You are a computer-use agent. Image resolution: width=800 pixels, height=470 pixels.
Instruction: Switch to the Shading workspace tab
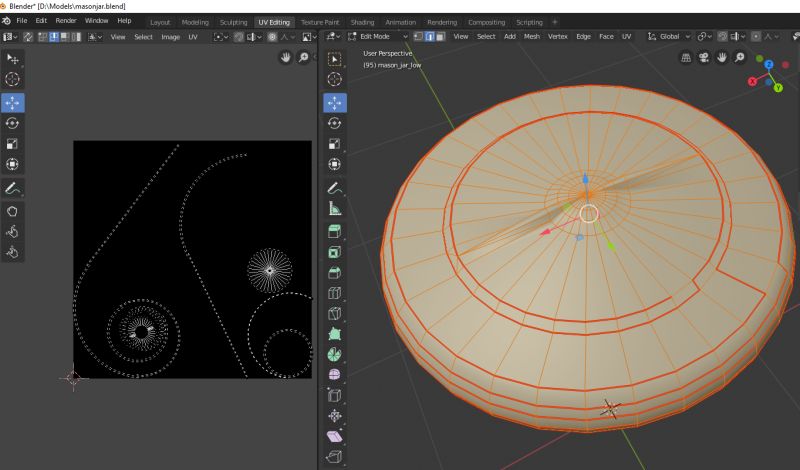tap(362, 22)
